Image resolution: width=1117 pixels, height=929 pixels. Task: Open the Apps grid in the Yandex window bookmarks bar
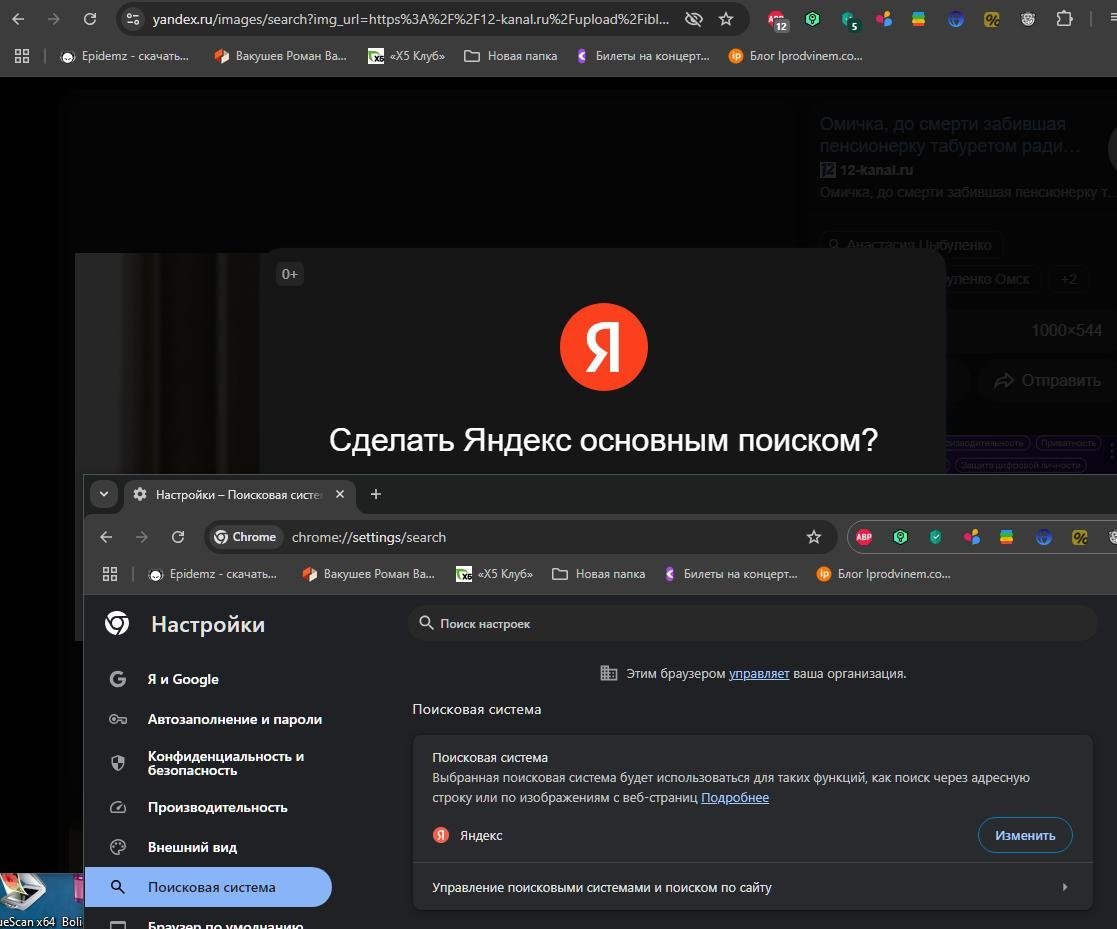coord(22,56)
